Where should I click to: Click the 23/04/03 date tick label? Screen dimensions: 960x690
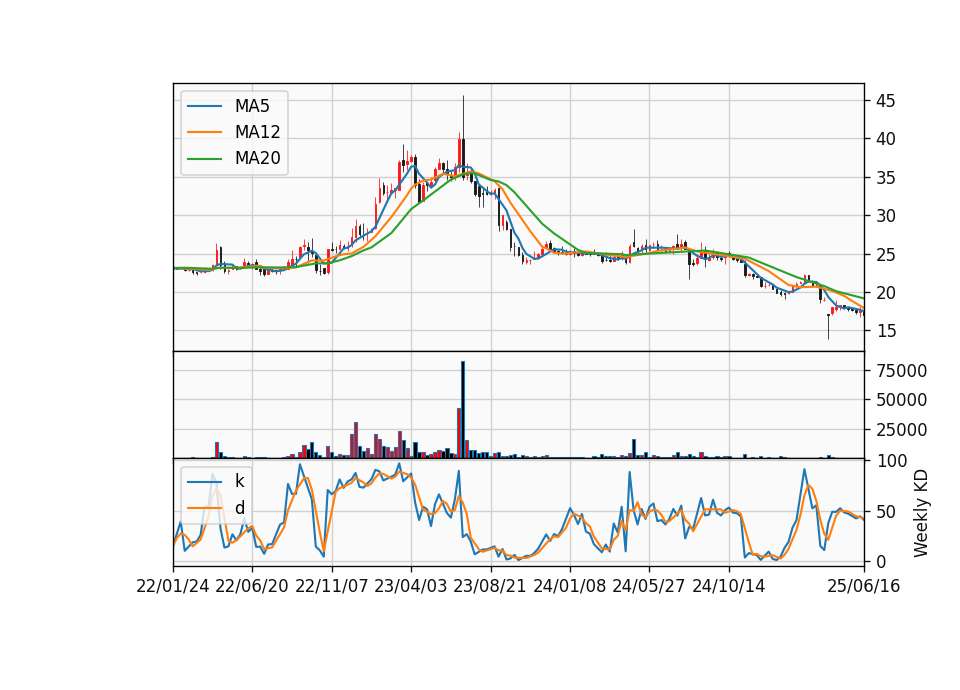point(410,586)
